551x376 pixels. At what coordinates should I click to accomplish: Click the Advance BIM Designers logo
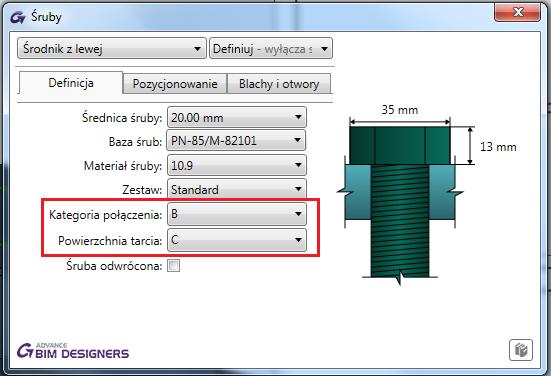73,351
